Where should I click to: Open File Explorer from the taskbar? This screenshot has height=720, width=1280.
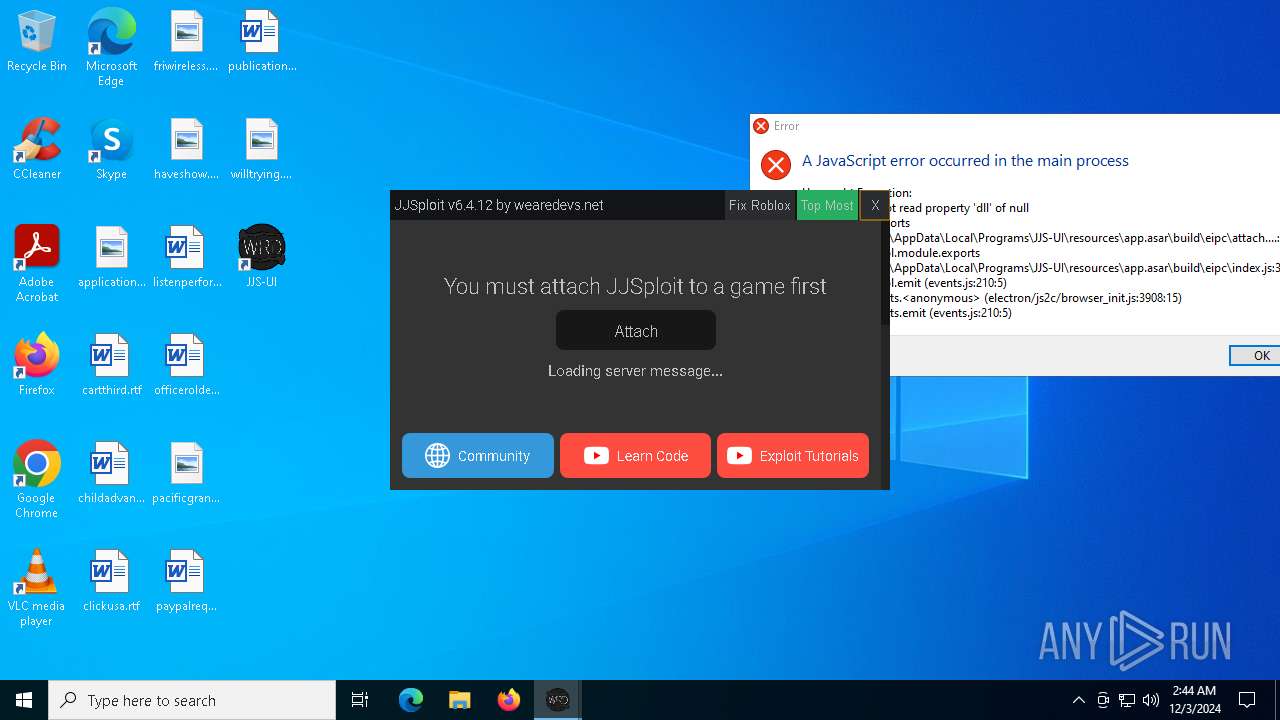pos(460,700)
